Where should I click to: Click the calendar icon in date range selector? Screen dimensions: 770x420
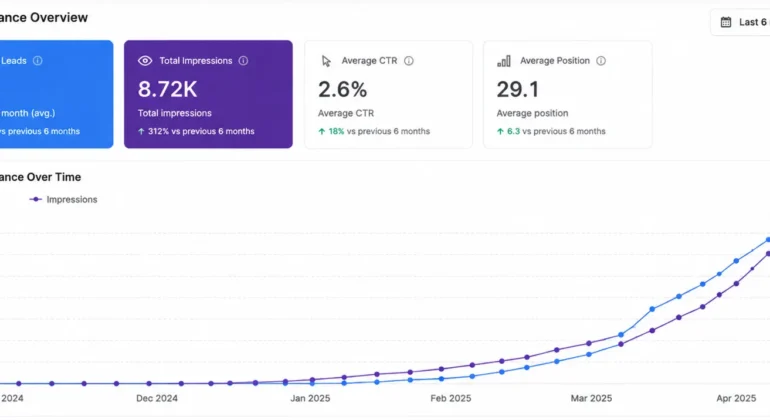click(x=726, y=22)
